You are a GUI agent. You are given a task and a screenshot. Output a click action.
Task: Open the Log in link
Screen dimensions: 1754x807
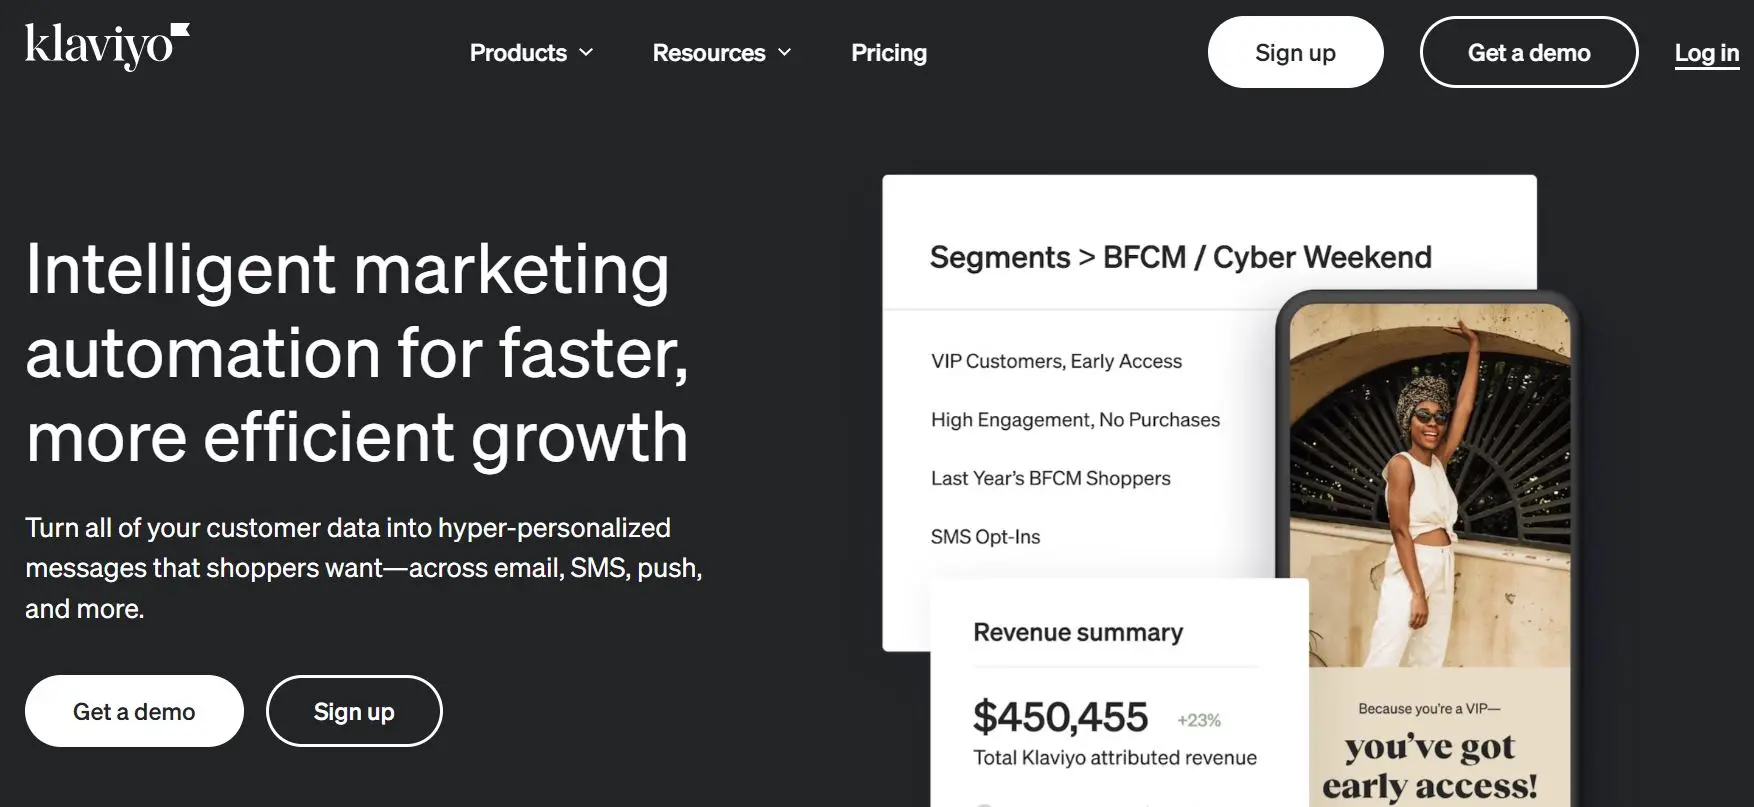1707,53
